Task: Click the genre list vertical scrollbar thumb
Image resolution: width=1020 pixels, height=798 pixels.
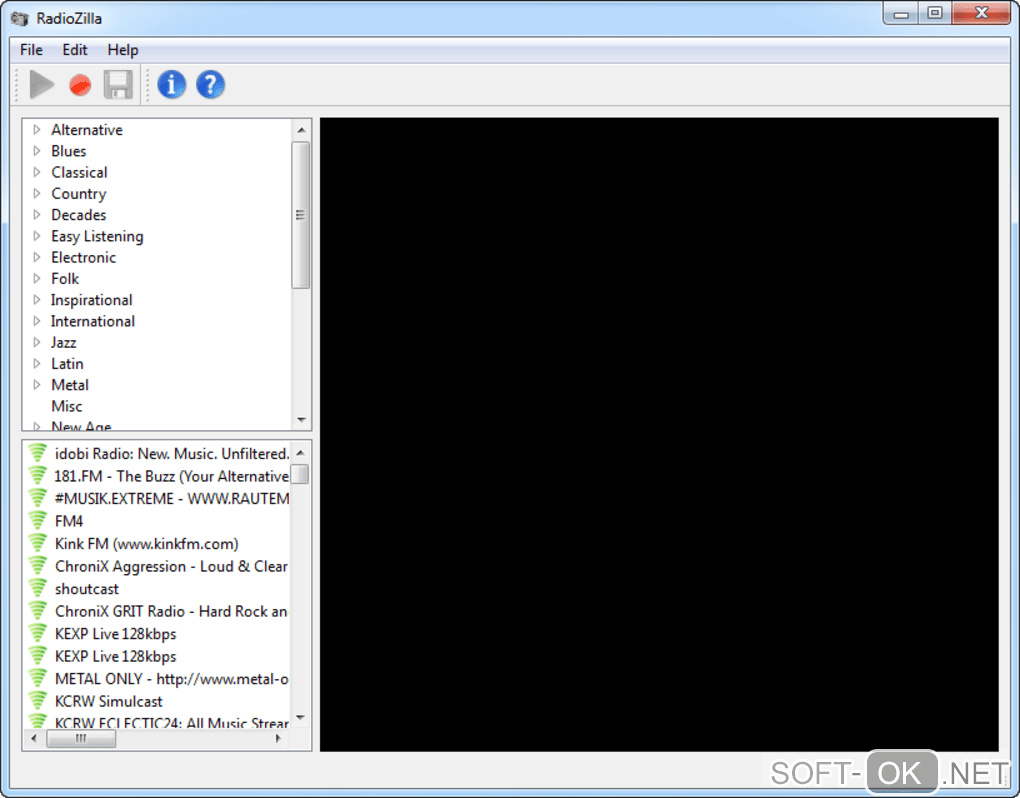Action: tap(301, 215)
